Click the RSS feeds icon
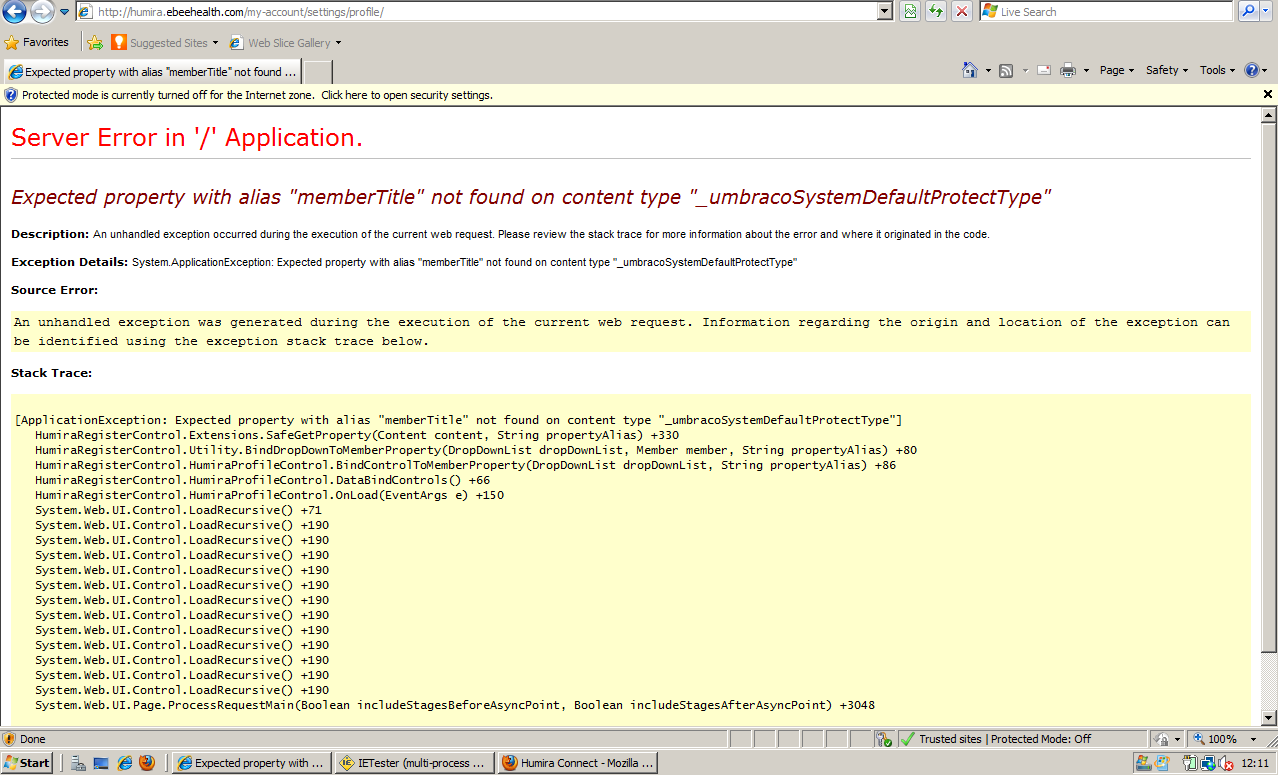Viewport: 1278px width, 775px height. coord(1006,70)
